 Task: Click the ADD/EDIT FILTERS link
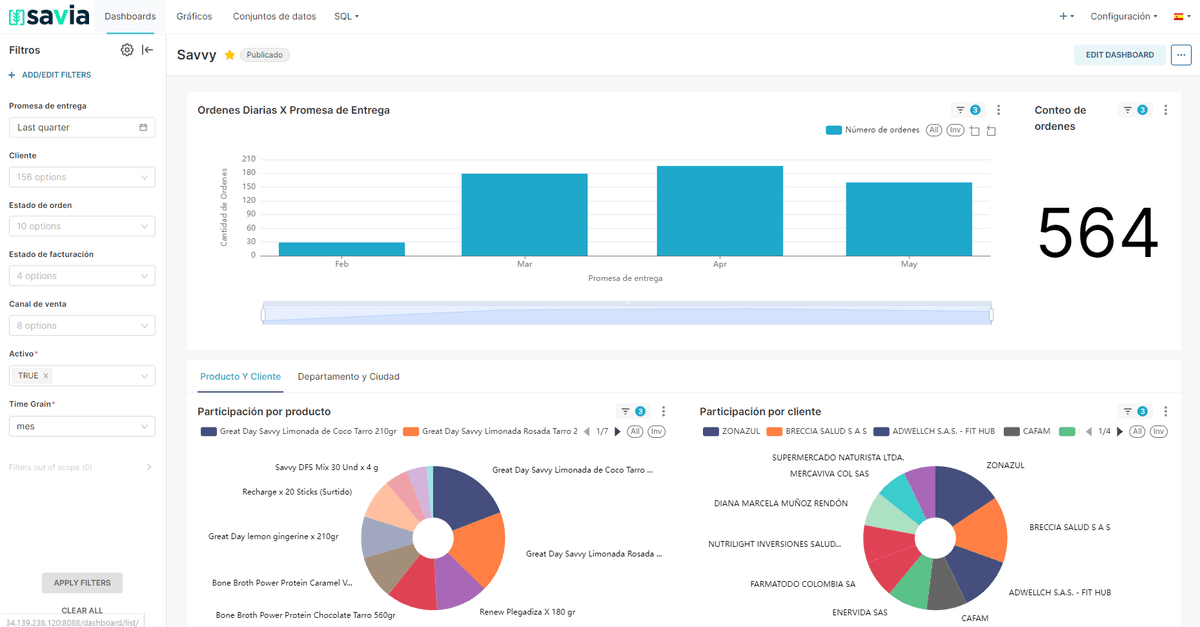tap(50, 75)
